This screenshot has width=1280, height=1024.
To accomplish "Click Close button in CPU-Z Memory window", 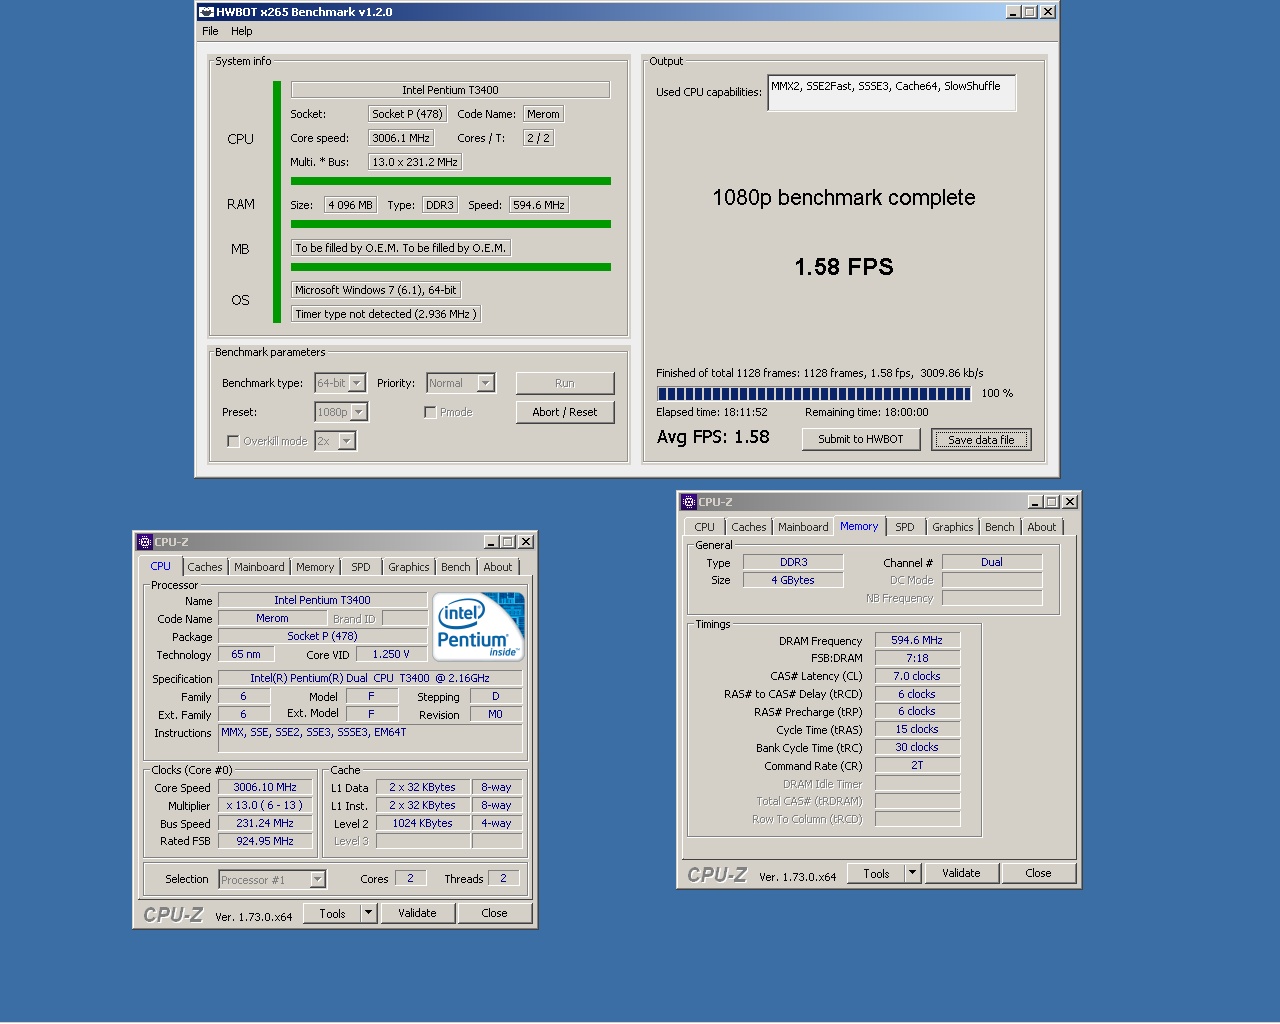I will pos(1038,873).
